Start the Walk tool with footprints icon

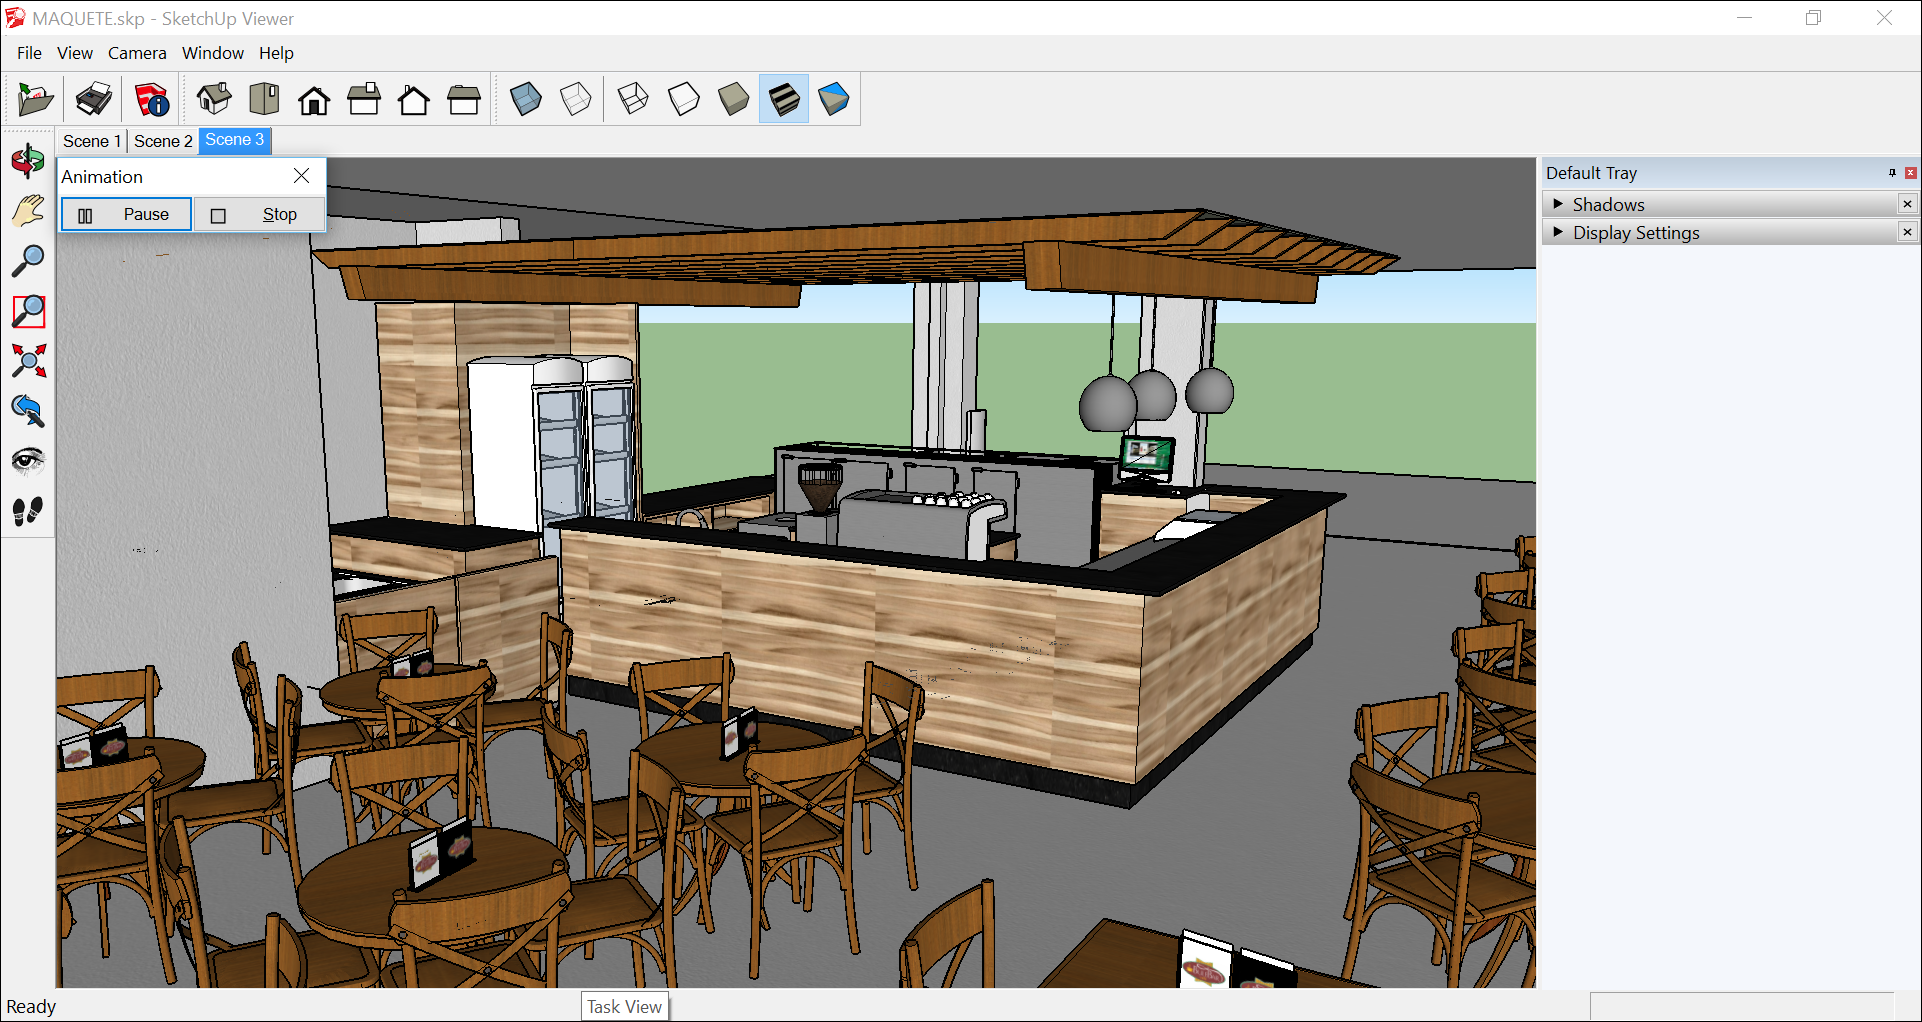coord(28,511)
